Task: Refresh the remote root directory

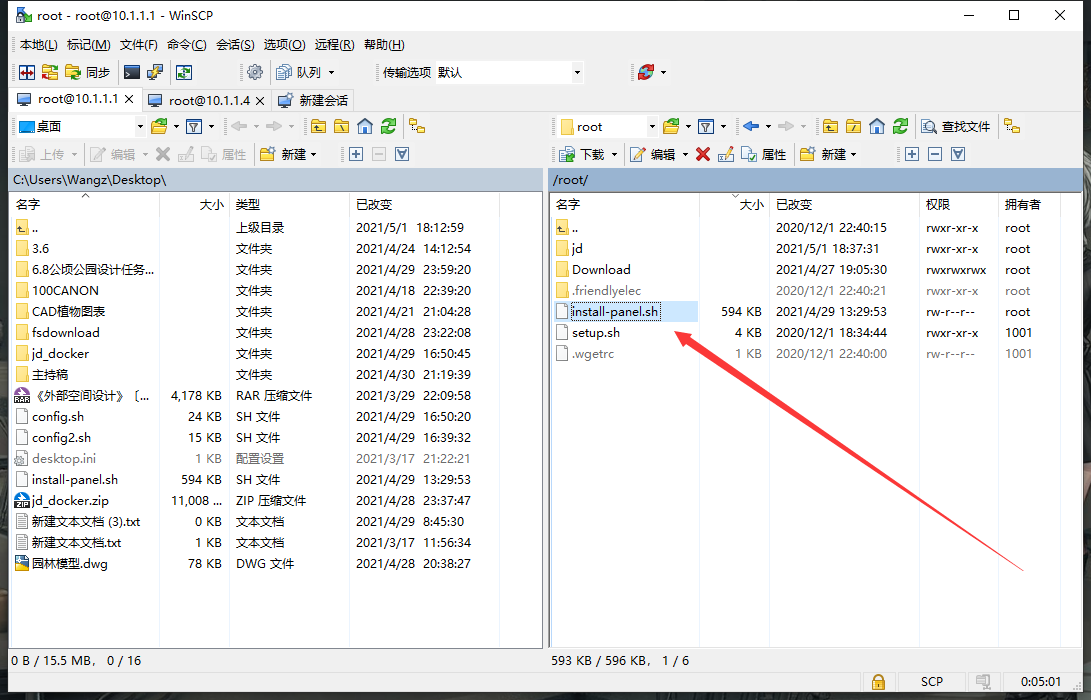Action: (x=900, y=126)
